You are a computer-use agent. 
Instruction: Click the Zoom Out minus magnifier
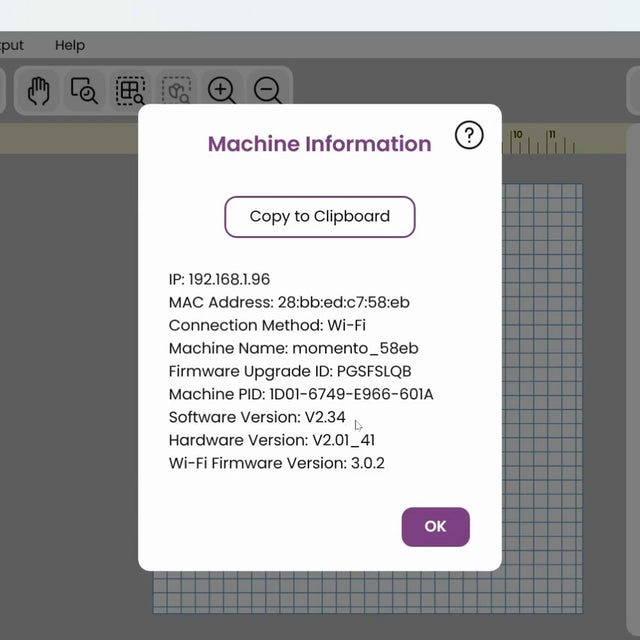(267, 91)
